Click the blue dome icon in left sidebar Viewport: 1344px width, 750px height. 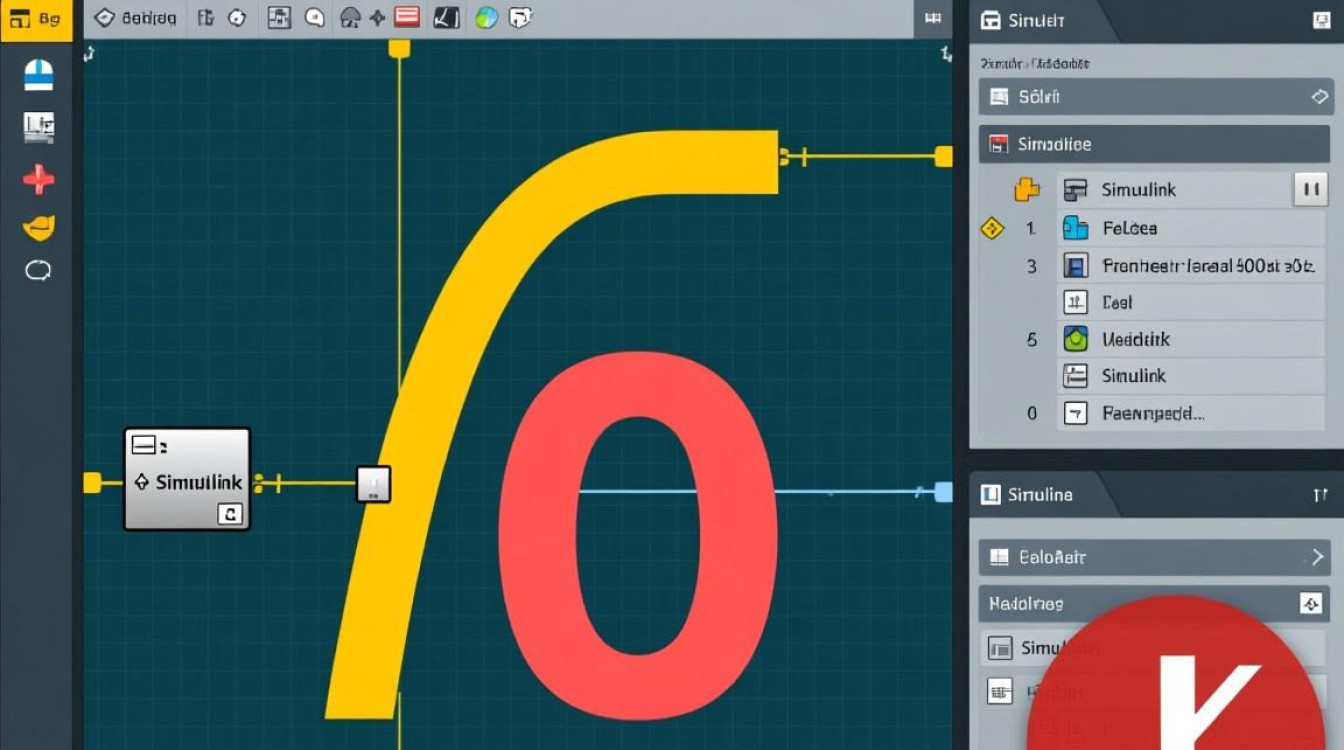[38, 76]
